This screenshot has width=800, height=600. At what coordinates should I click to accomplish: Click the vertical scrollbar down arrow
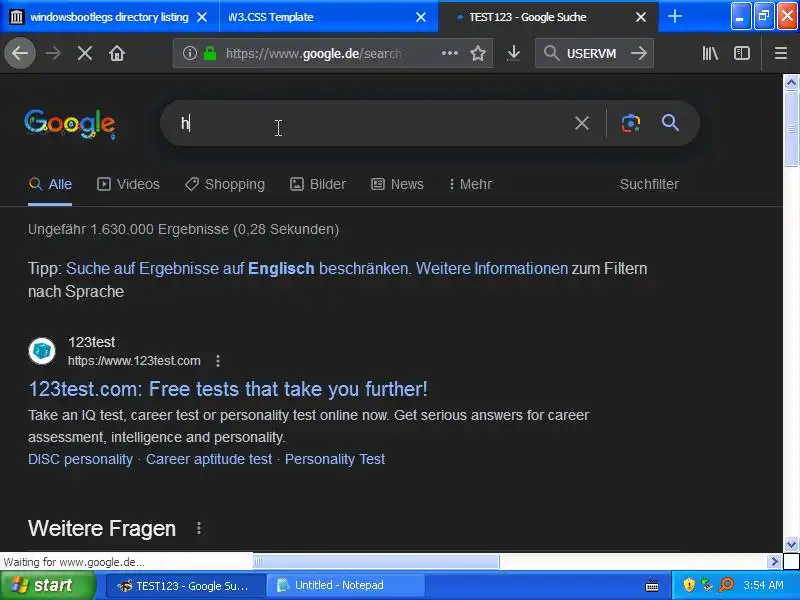click(791, 544)
